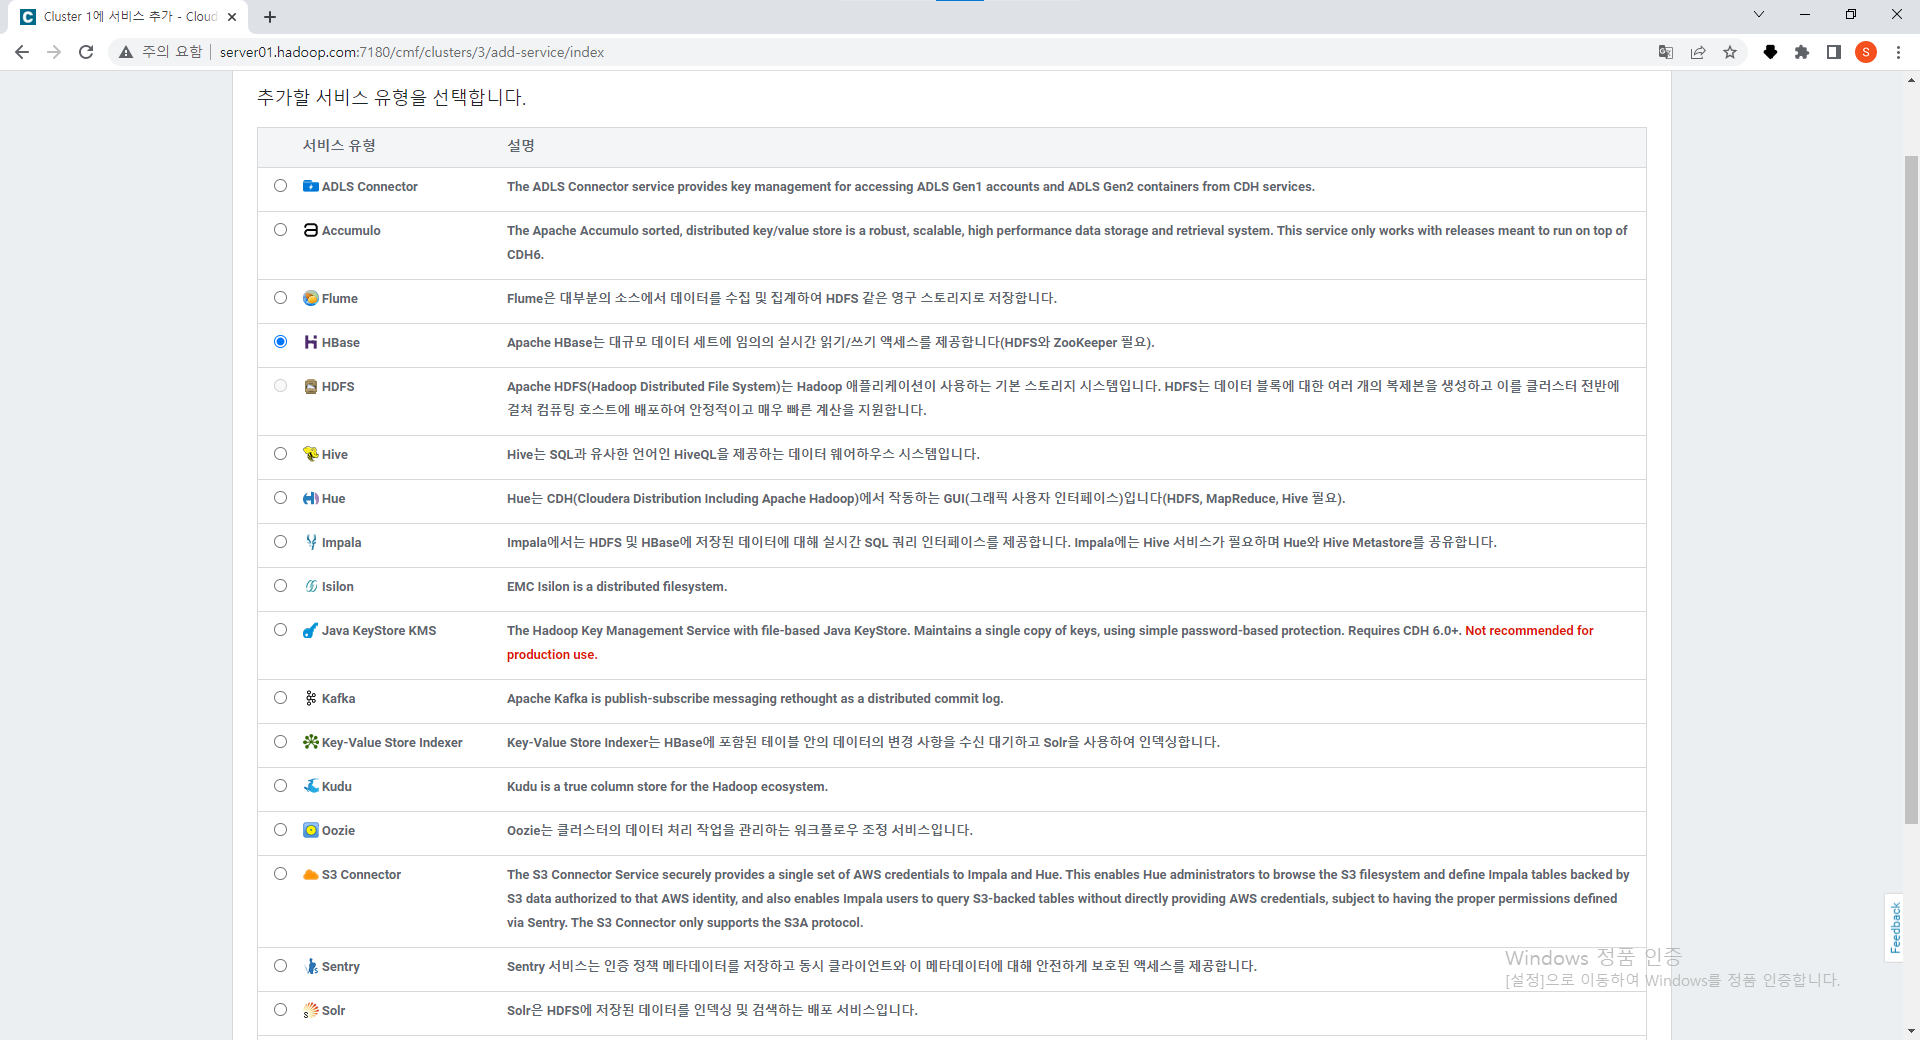Click the HDFS service icon
This screenshot has height=1040, width=1920.
(311, 386)
